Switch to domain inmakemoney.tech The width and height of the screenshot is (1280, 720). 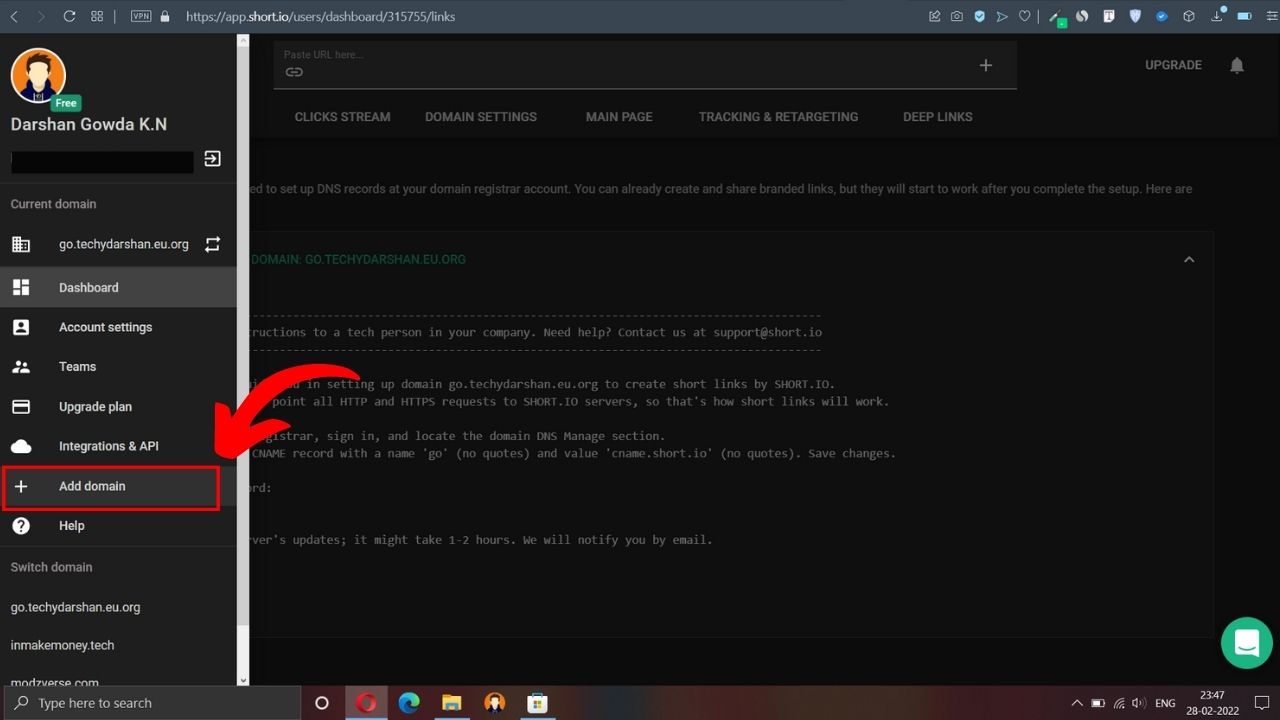tap(62, 645)
